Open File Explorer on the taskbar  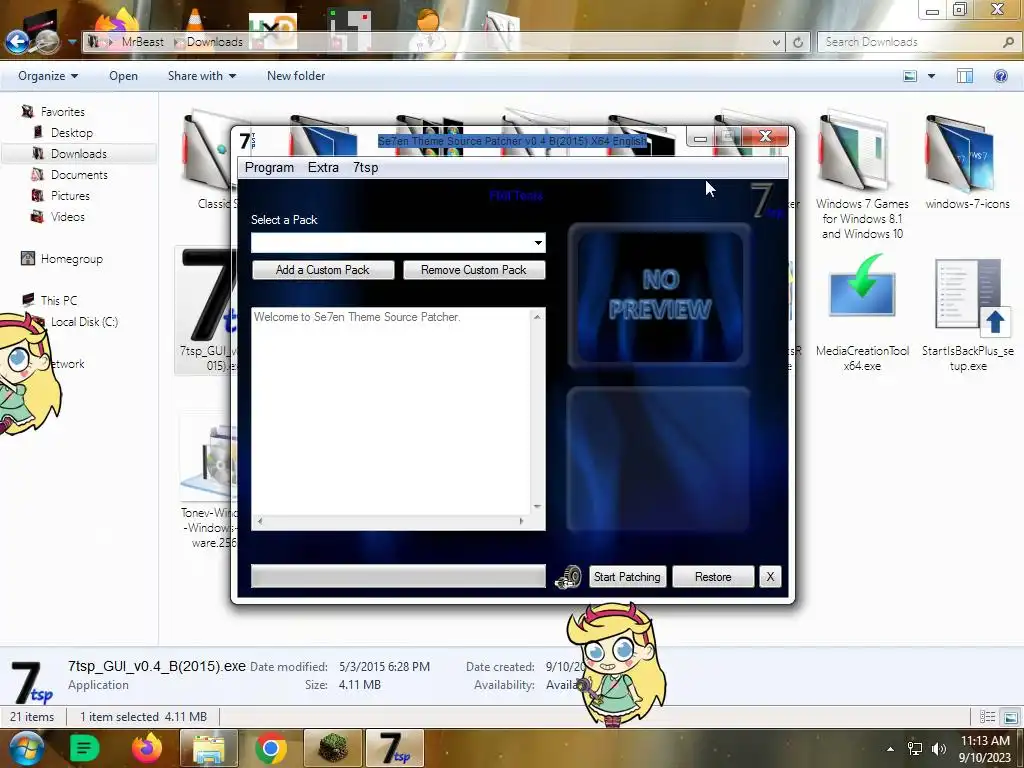[208, 748]
